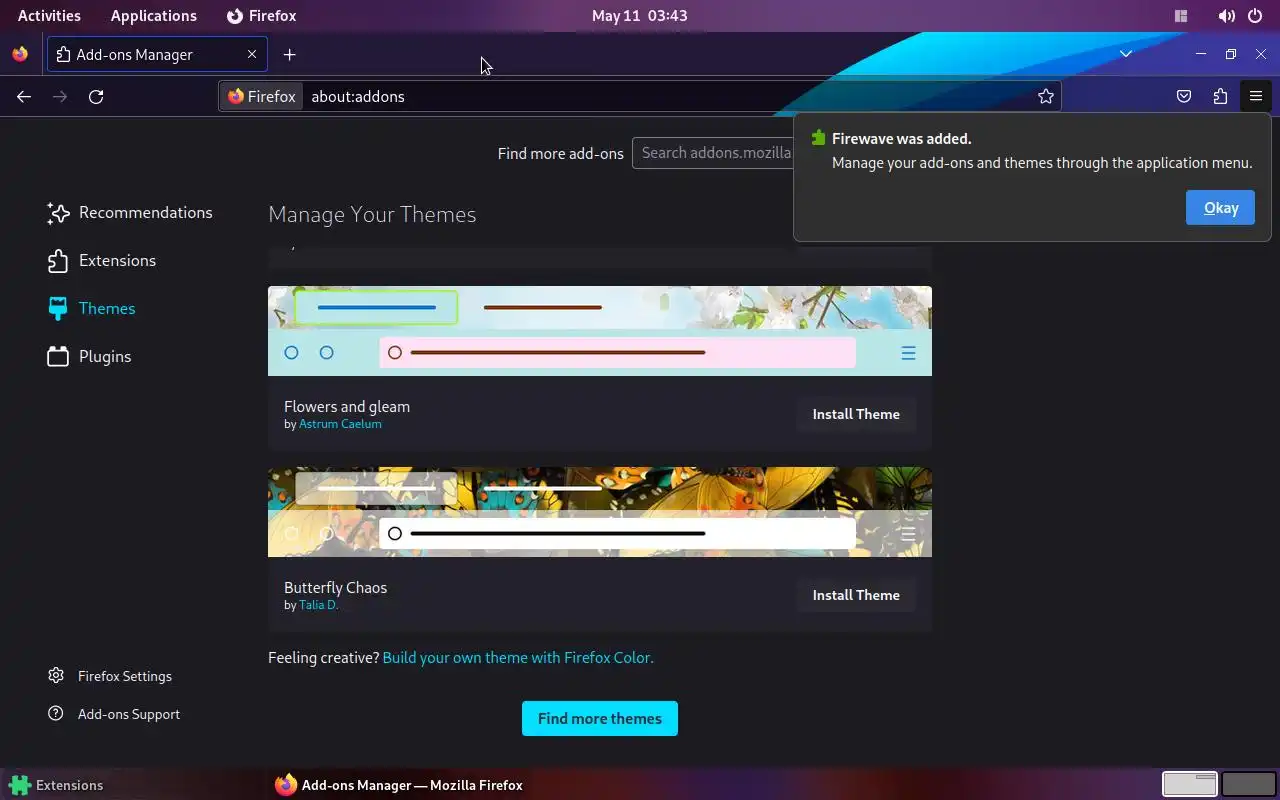The image size is (1280, 800).
Task: Open Build your own theme with Firefox Color
Action: [x=518, y=658]
